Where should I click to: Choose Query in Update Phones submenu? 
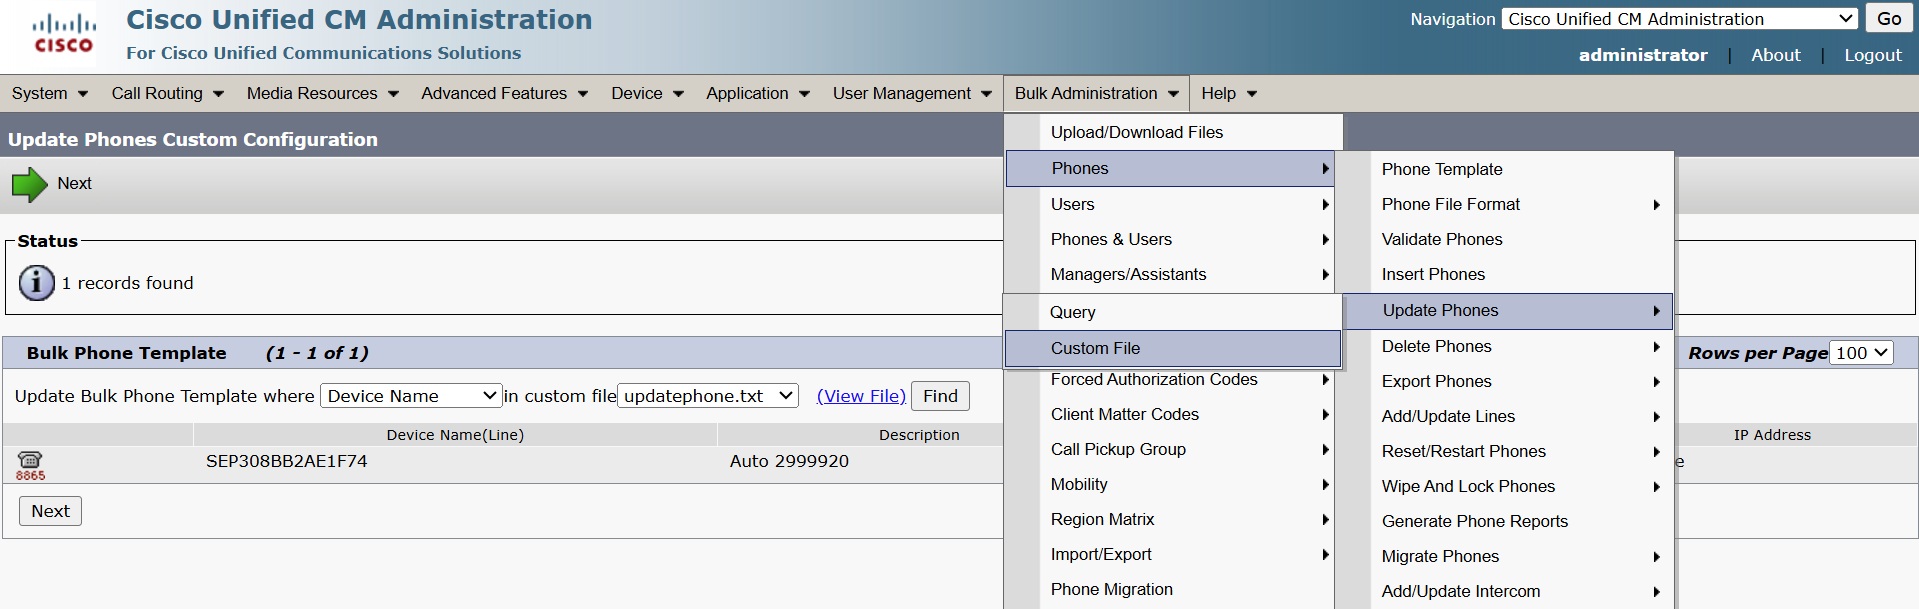pos(1072,312)
